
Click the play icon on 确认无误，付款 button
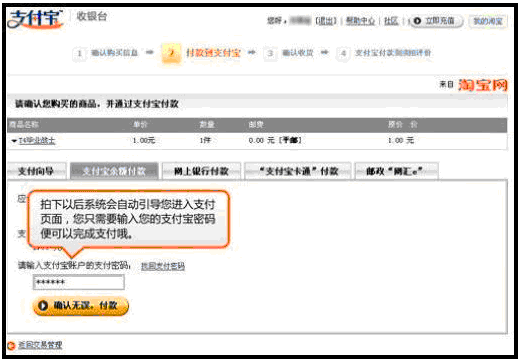click(43, 305)
